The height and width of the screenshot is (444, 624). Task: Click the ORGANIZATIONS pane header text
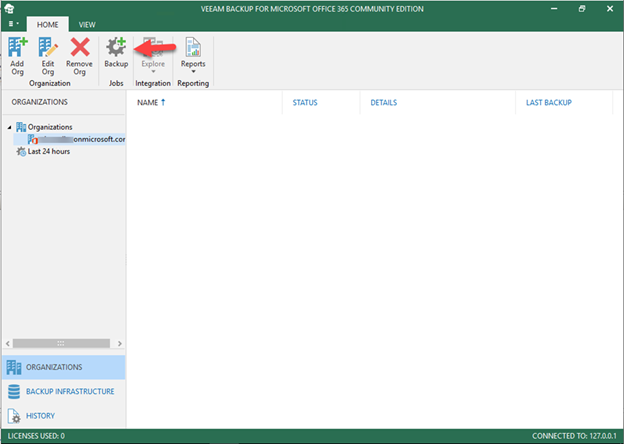(x=39, y=102)
